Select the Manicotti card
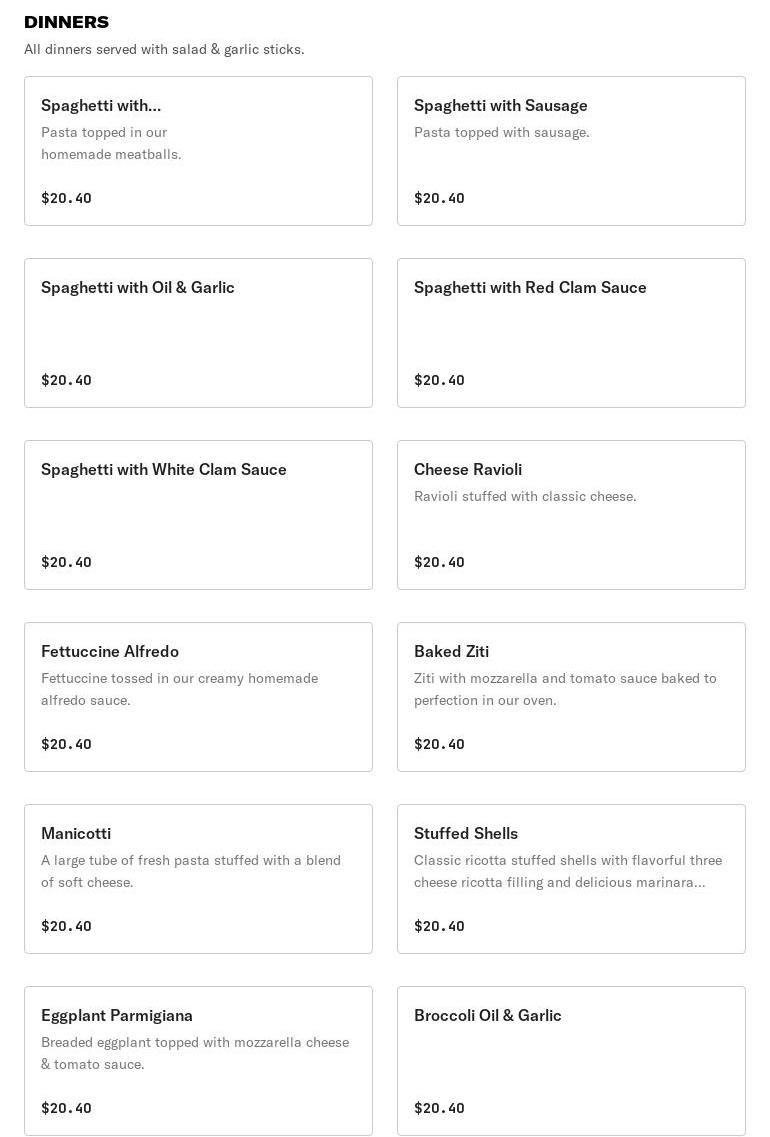This screenshot has width=770, height=1137. (x=198, y=879)
